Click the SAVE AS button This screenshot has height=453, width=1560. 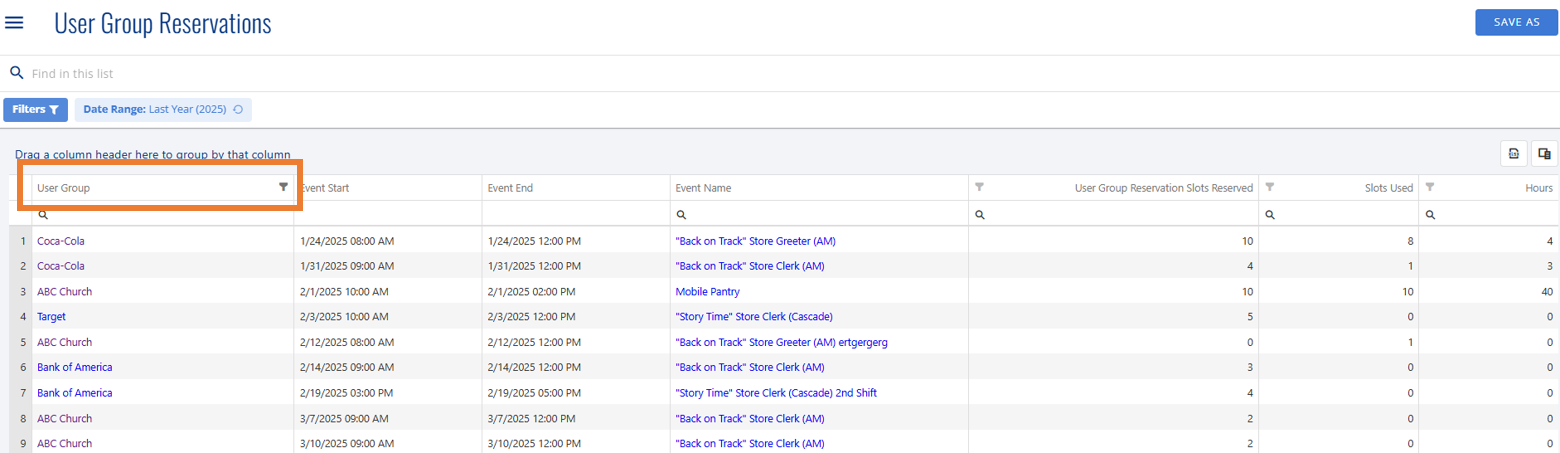click(1516, 22)
